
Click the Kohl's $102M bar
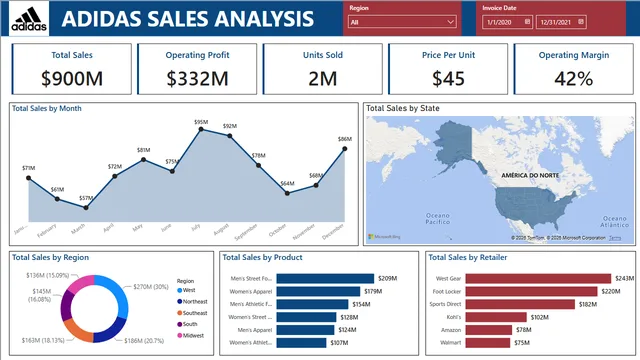point(496,317)
